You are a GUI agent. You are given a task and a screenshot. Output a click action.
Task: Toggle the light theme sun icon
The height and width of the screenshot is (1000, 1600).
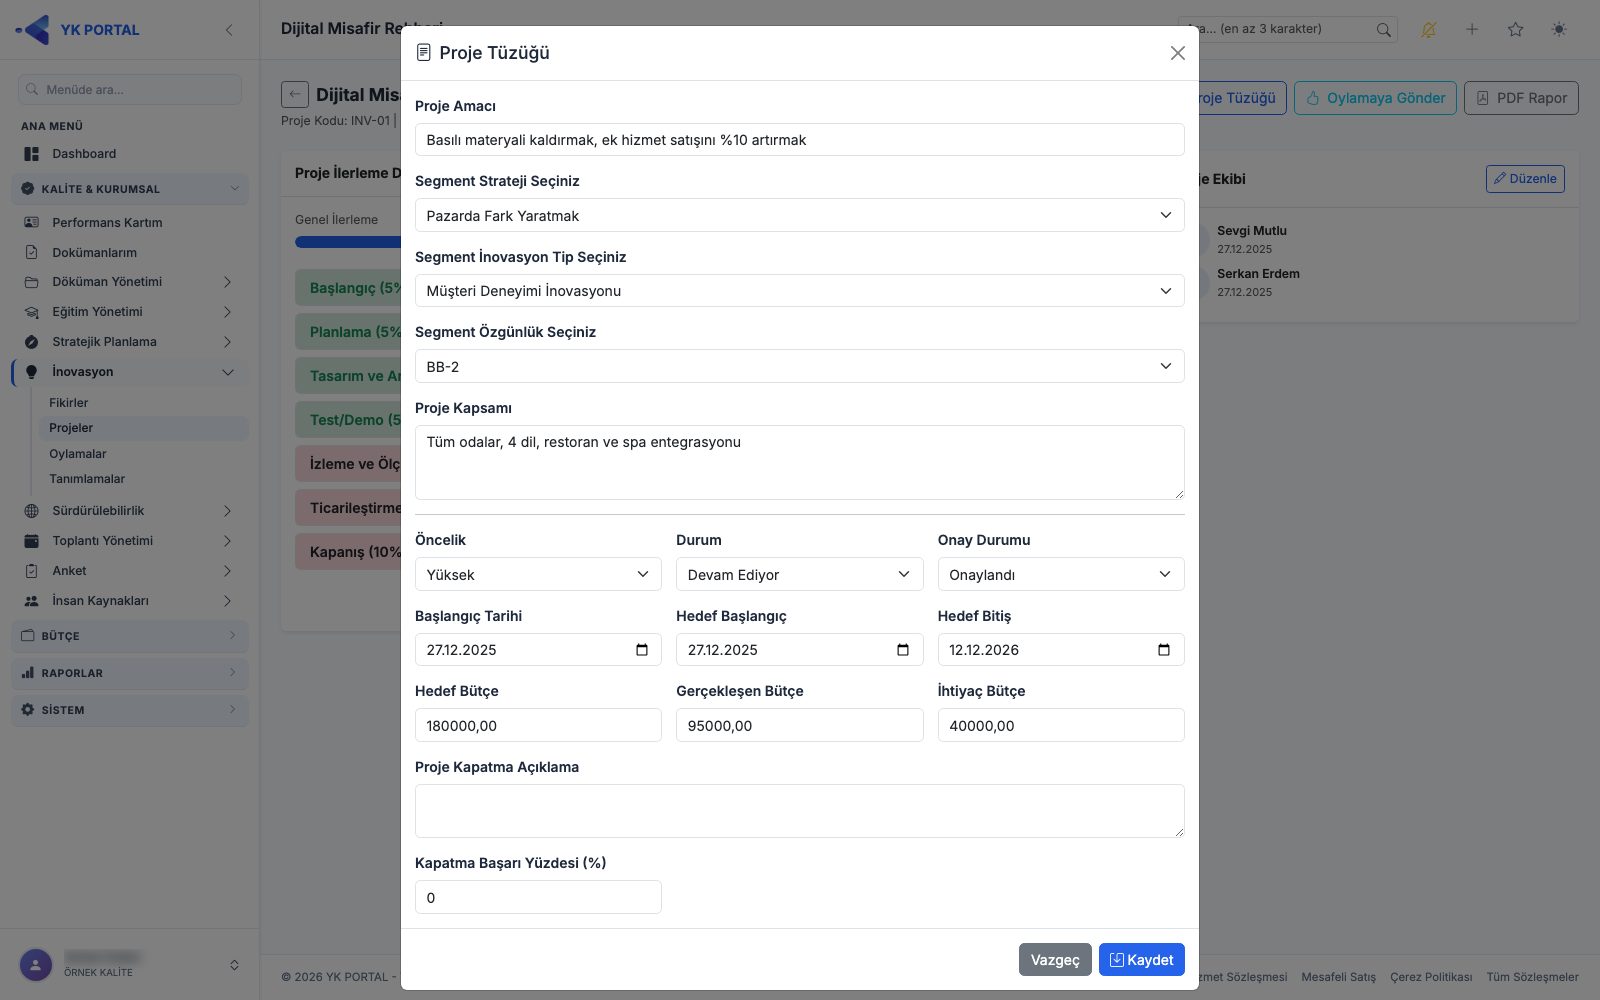(1559, 30)
